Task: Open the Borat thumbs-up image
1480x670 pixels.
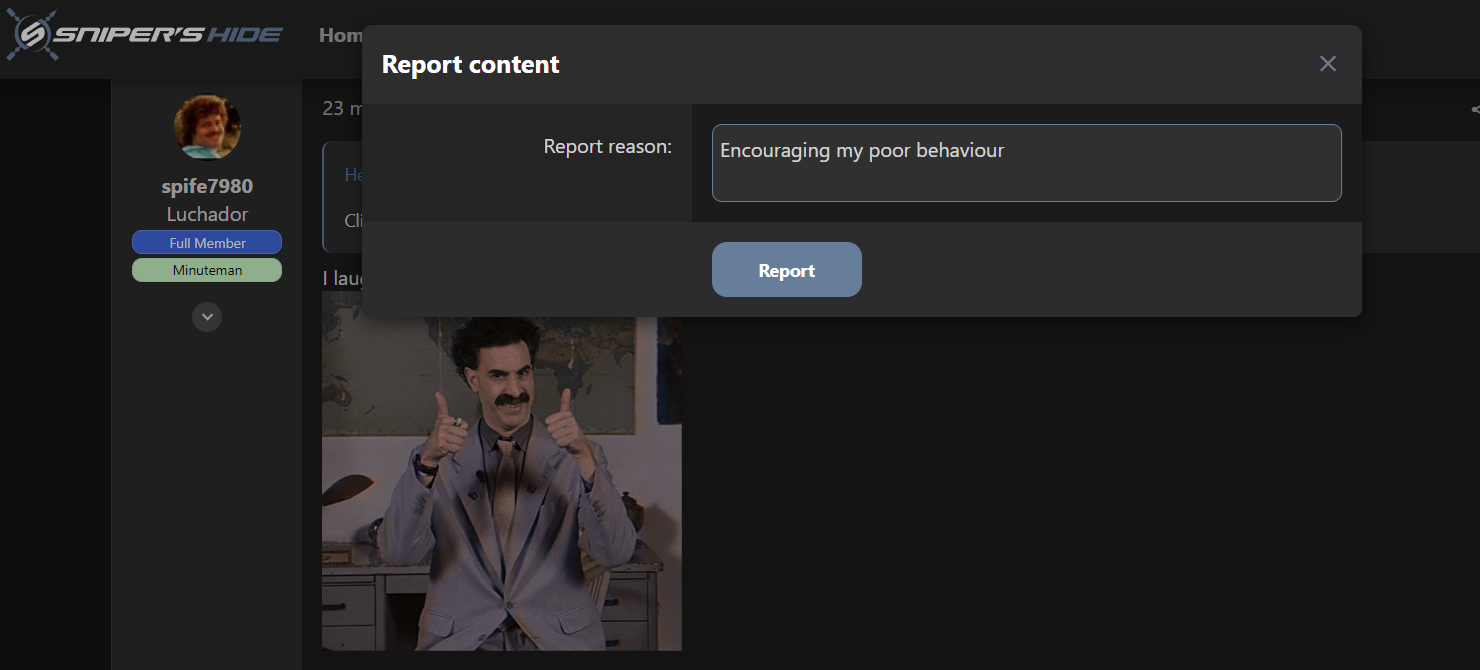Action: [502, 471]
